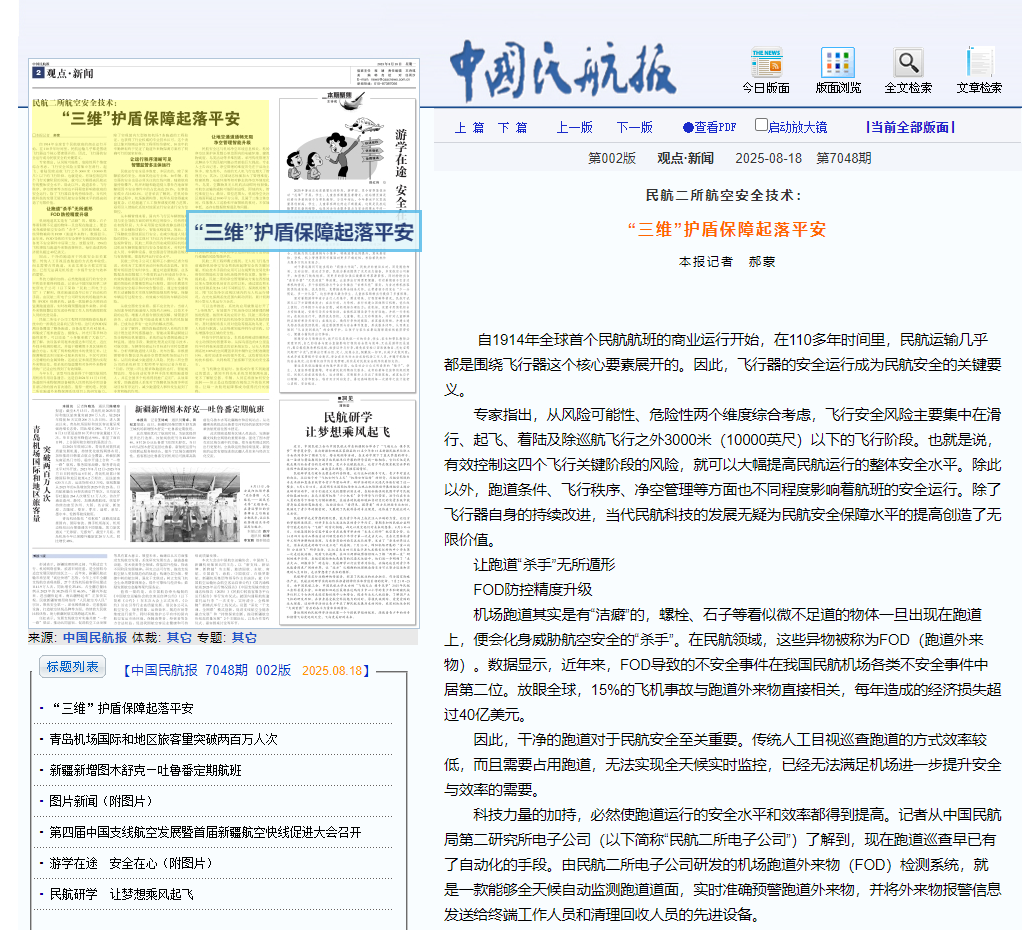The height and width of the screenshot is (930, 1023).
Task: Open article 游学在途 安全在心（附图片）
Action: point(131,863)
